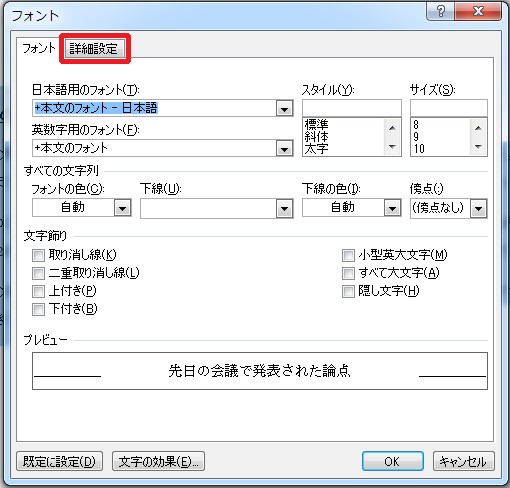Viewport: 510px width, 488px height.
Task: Enable the 取り消し線 checkbox
Action: click(38, 256)
